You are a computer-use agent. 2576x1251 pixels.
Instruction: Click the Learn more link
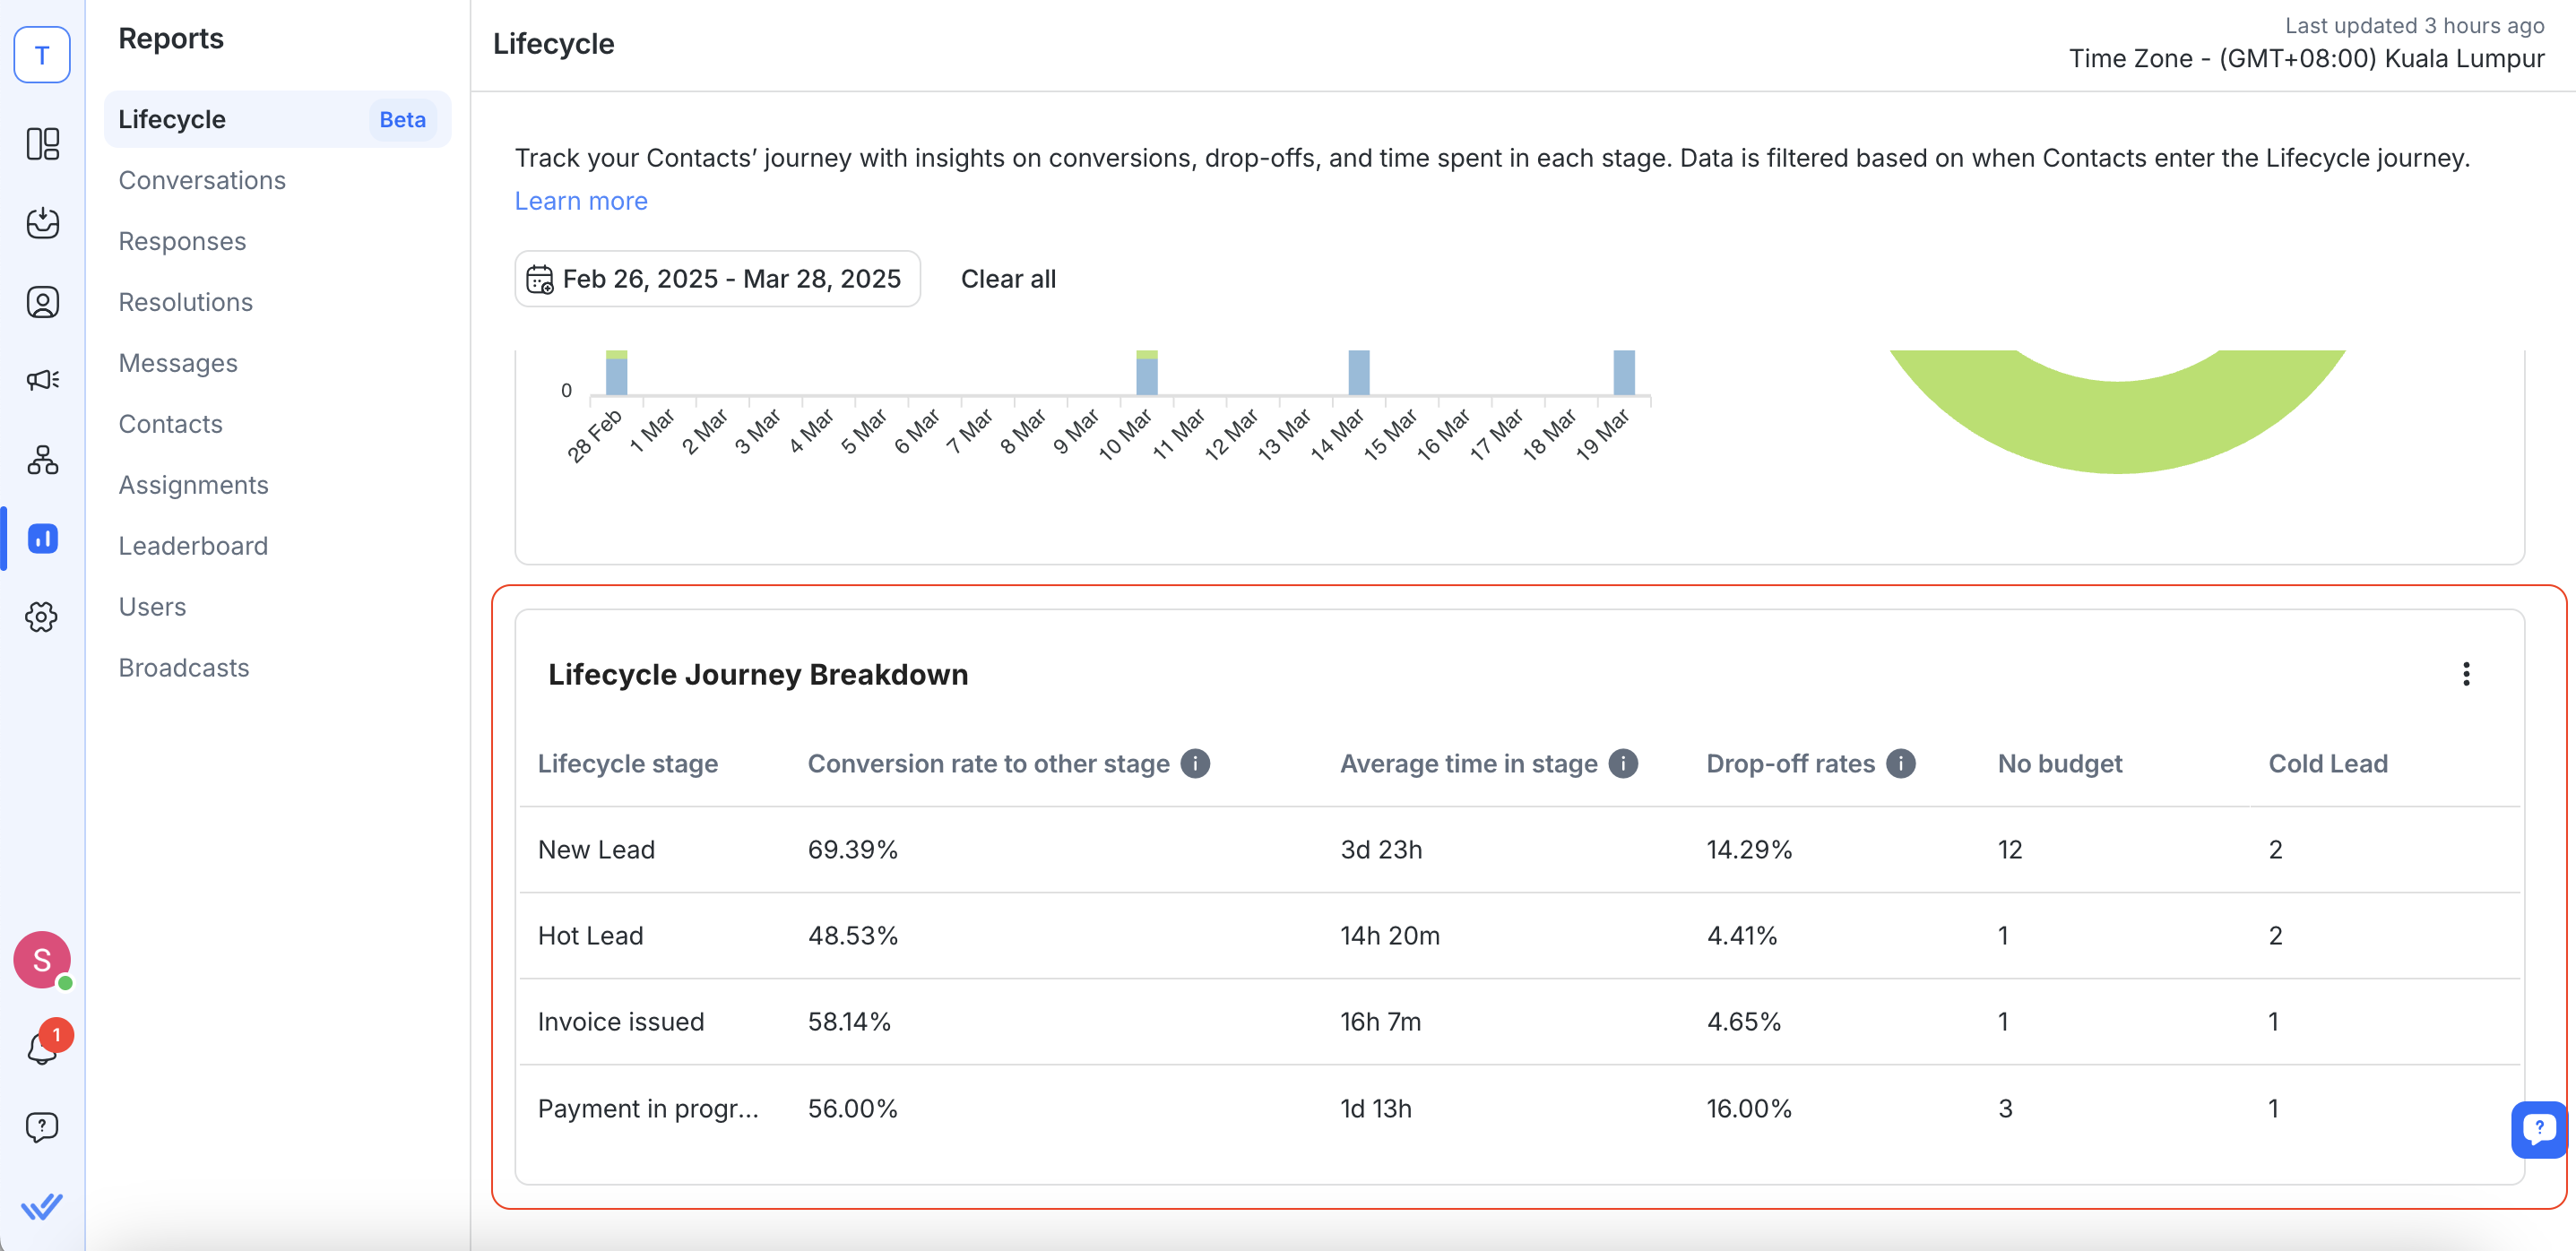click(581, 201)
